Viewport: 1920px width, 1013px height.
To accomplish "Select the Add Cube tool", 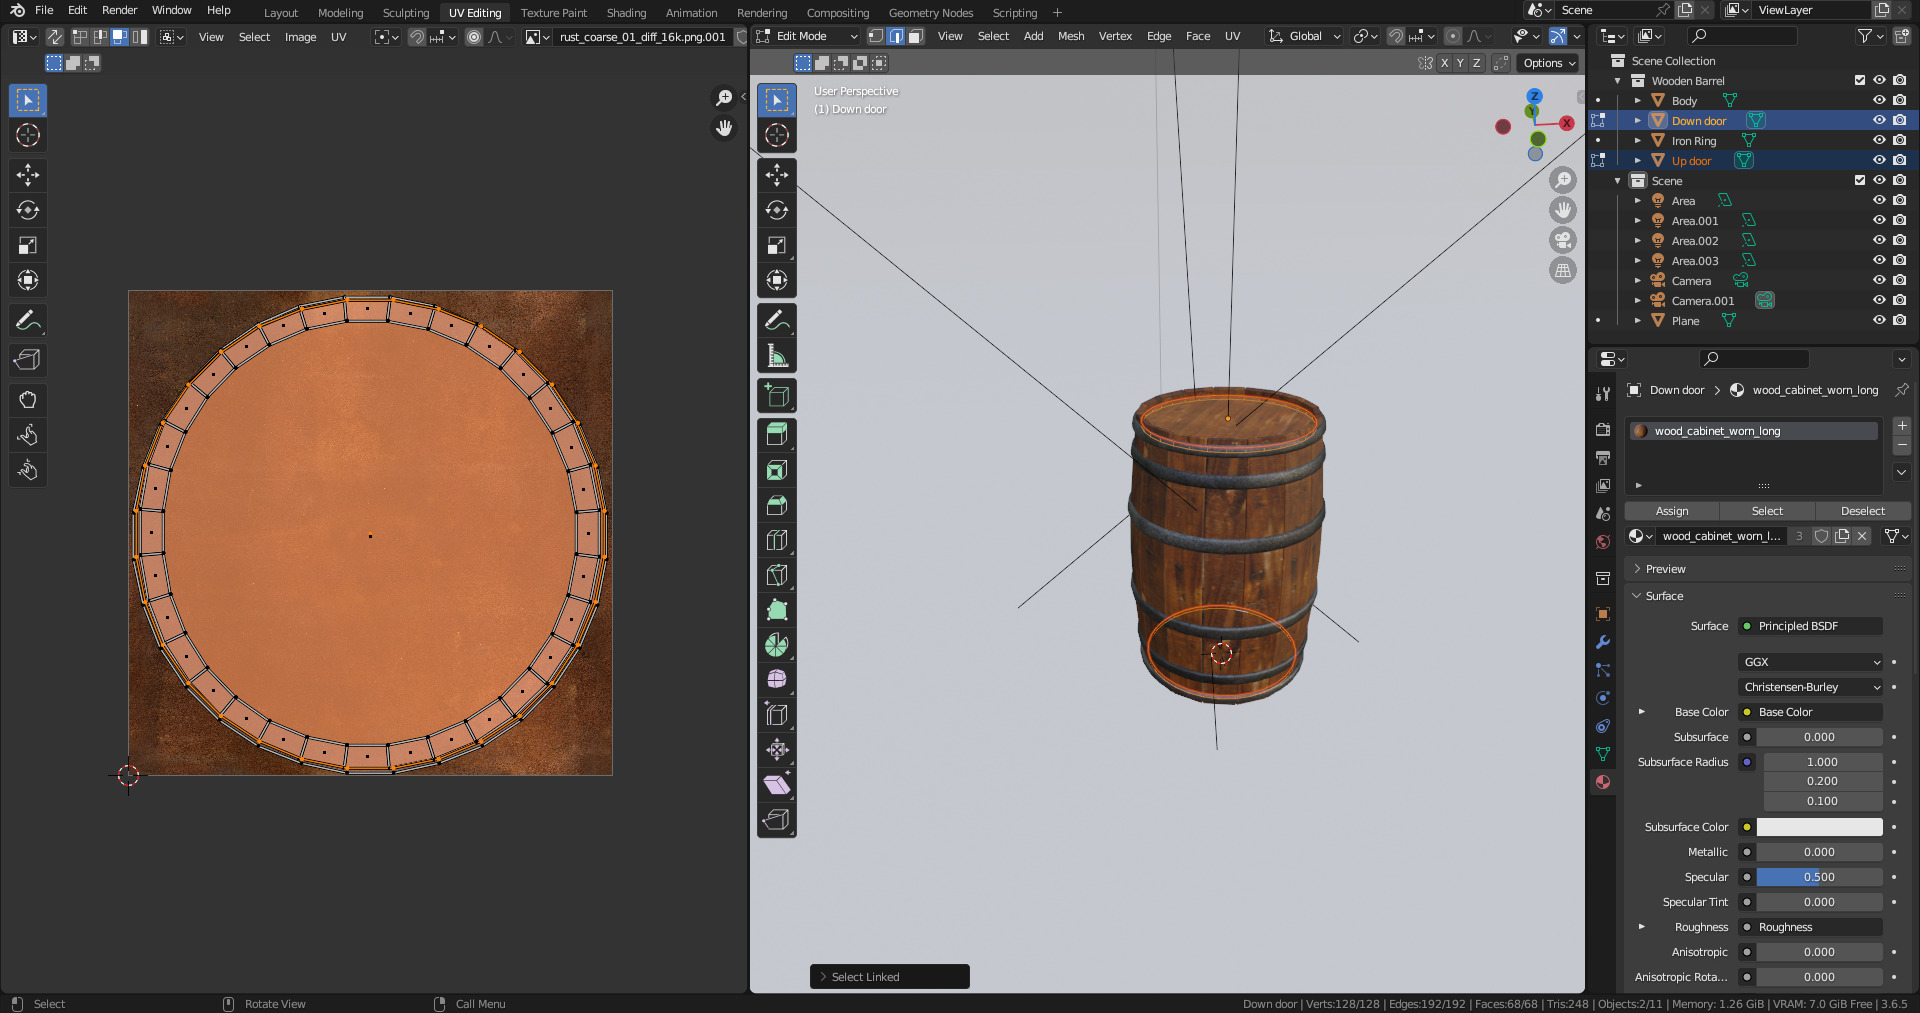I will coord(777,396).
